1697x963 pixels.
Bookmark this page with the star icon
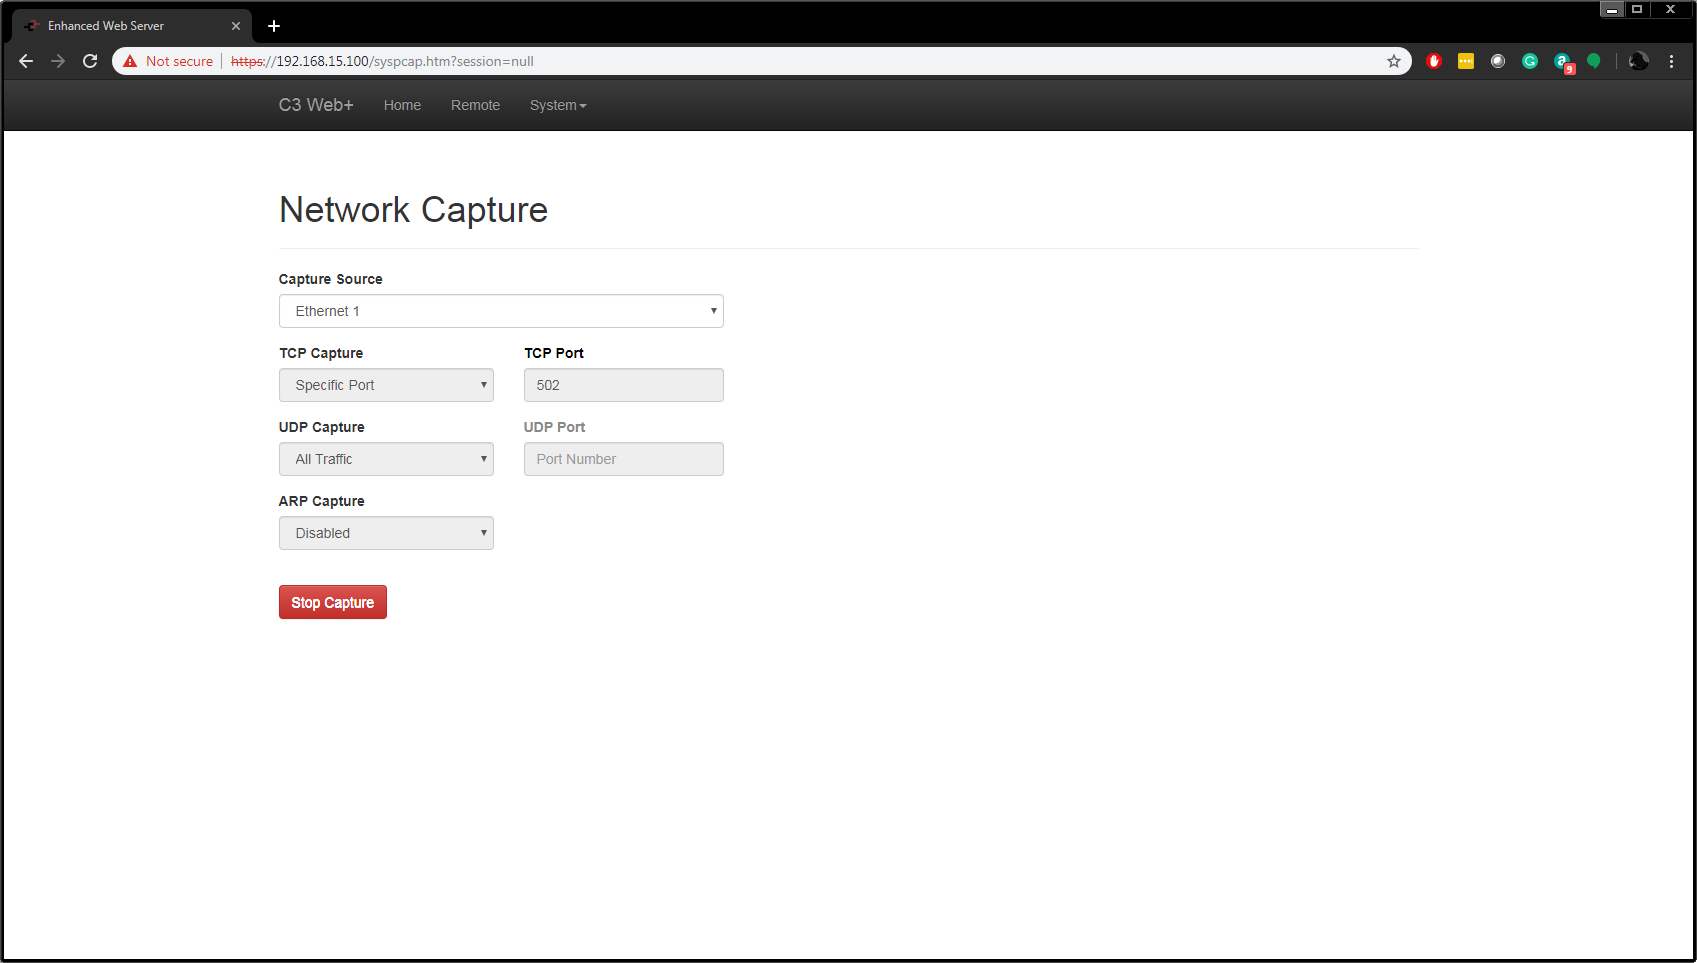tap(1394, 61)
